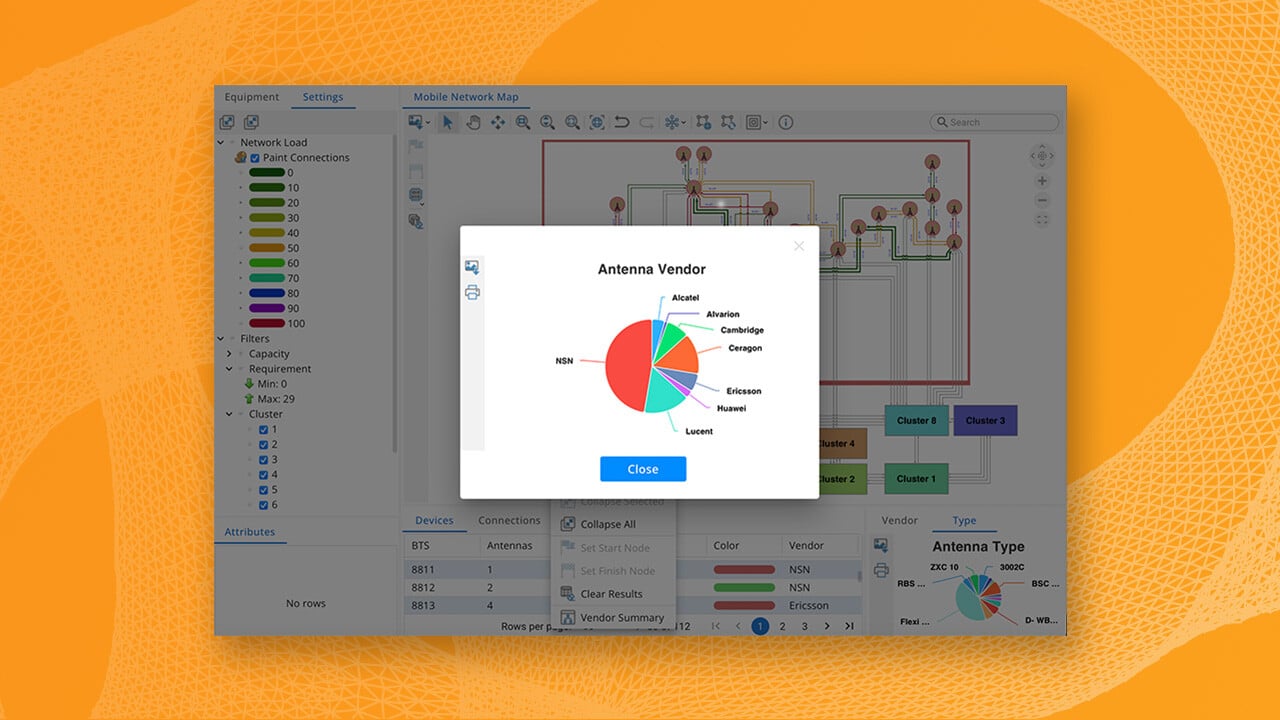The width and height of the screenshot is (1280, 720).
Task: Collapse the Cluster filter node
Action: (x=229, y=414)
